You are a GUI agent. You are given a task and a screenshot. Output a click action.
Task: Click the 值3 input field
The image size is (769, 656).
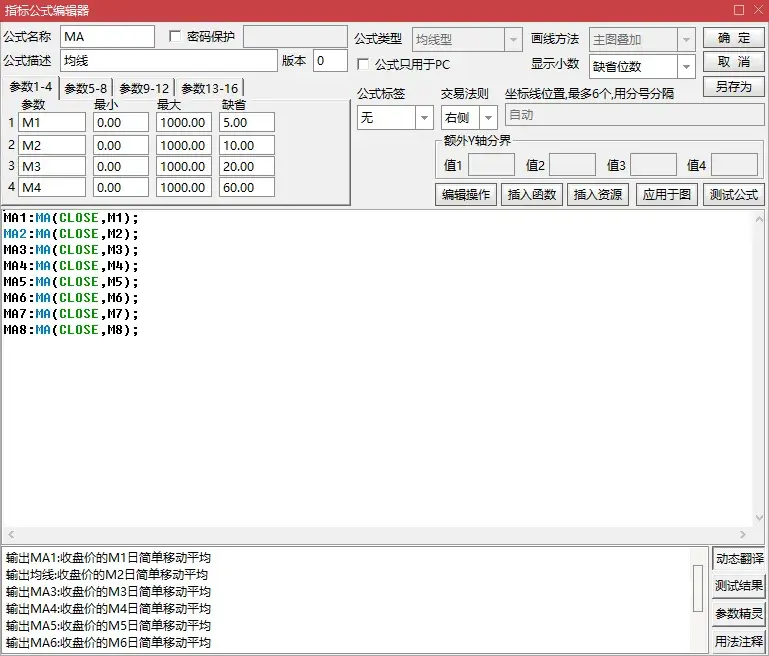pos(653,165)
